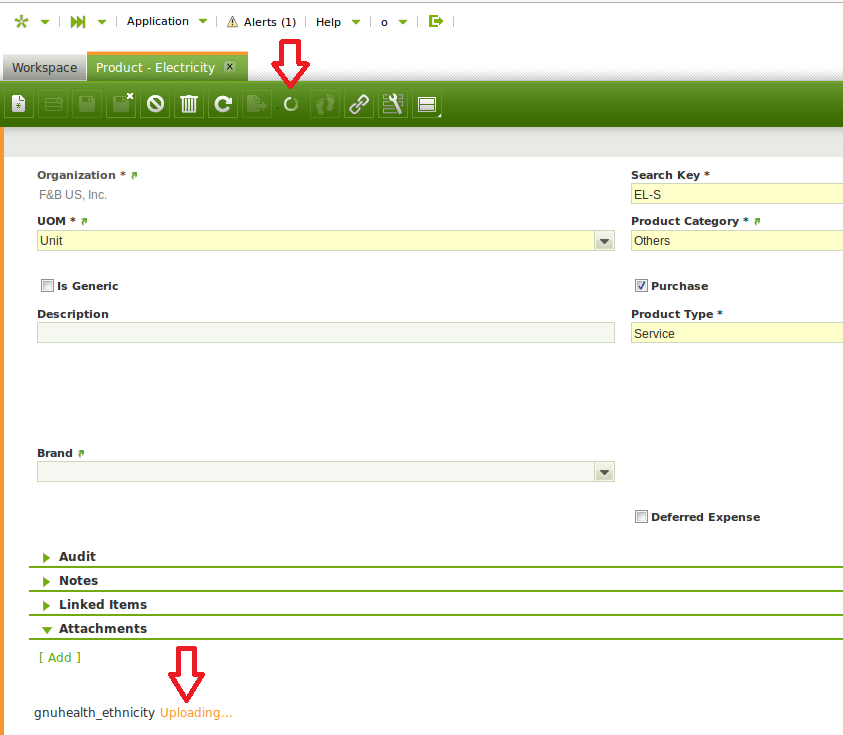Uncheck the Purchase checkbox
The height and width of the screenshot is (735, 843).
[x=641, y=286]
